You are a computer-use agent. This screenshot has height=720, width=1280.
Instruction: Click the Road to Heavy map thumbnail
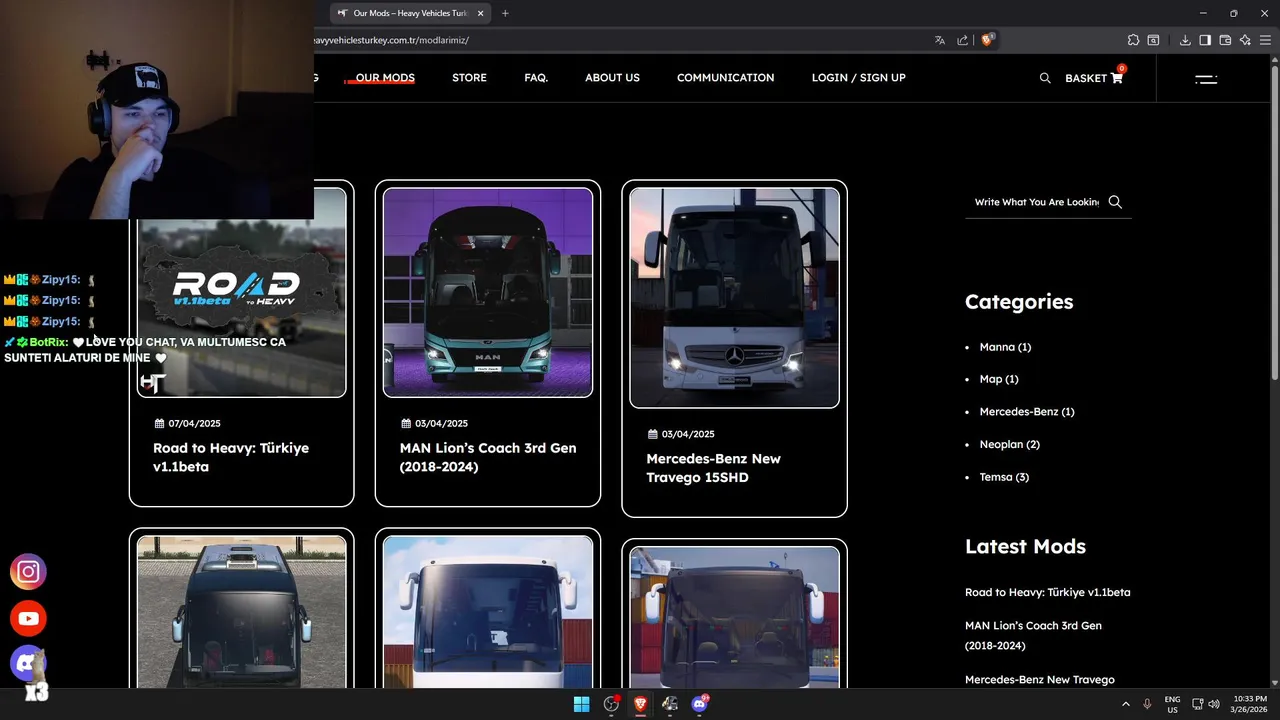point(241,293)
